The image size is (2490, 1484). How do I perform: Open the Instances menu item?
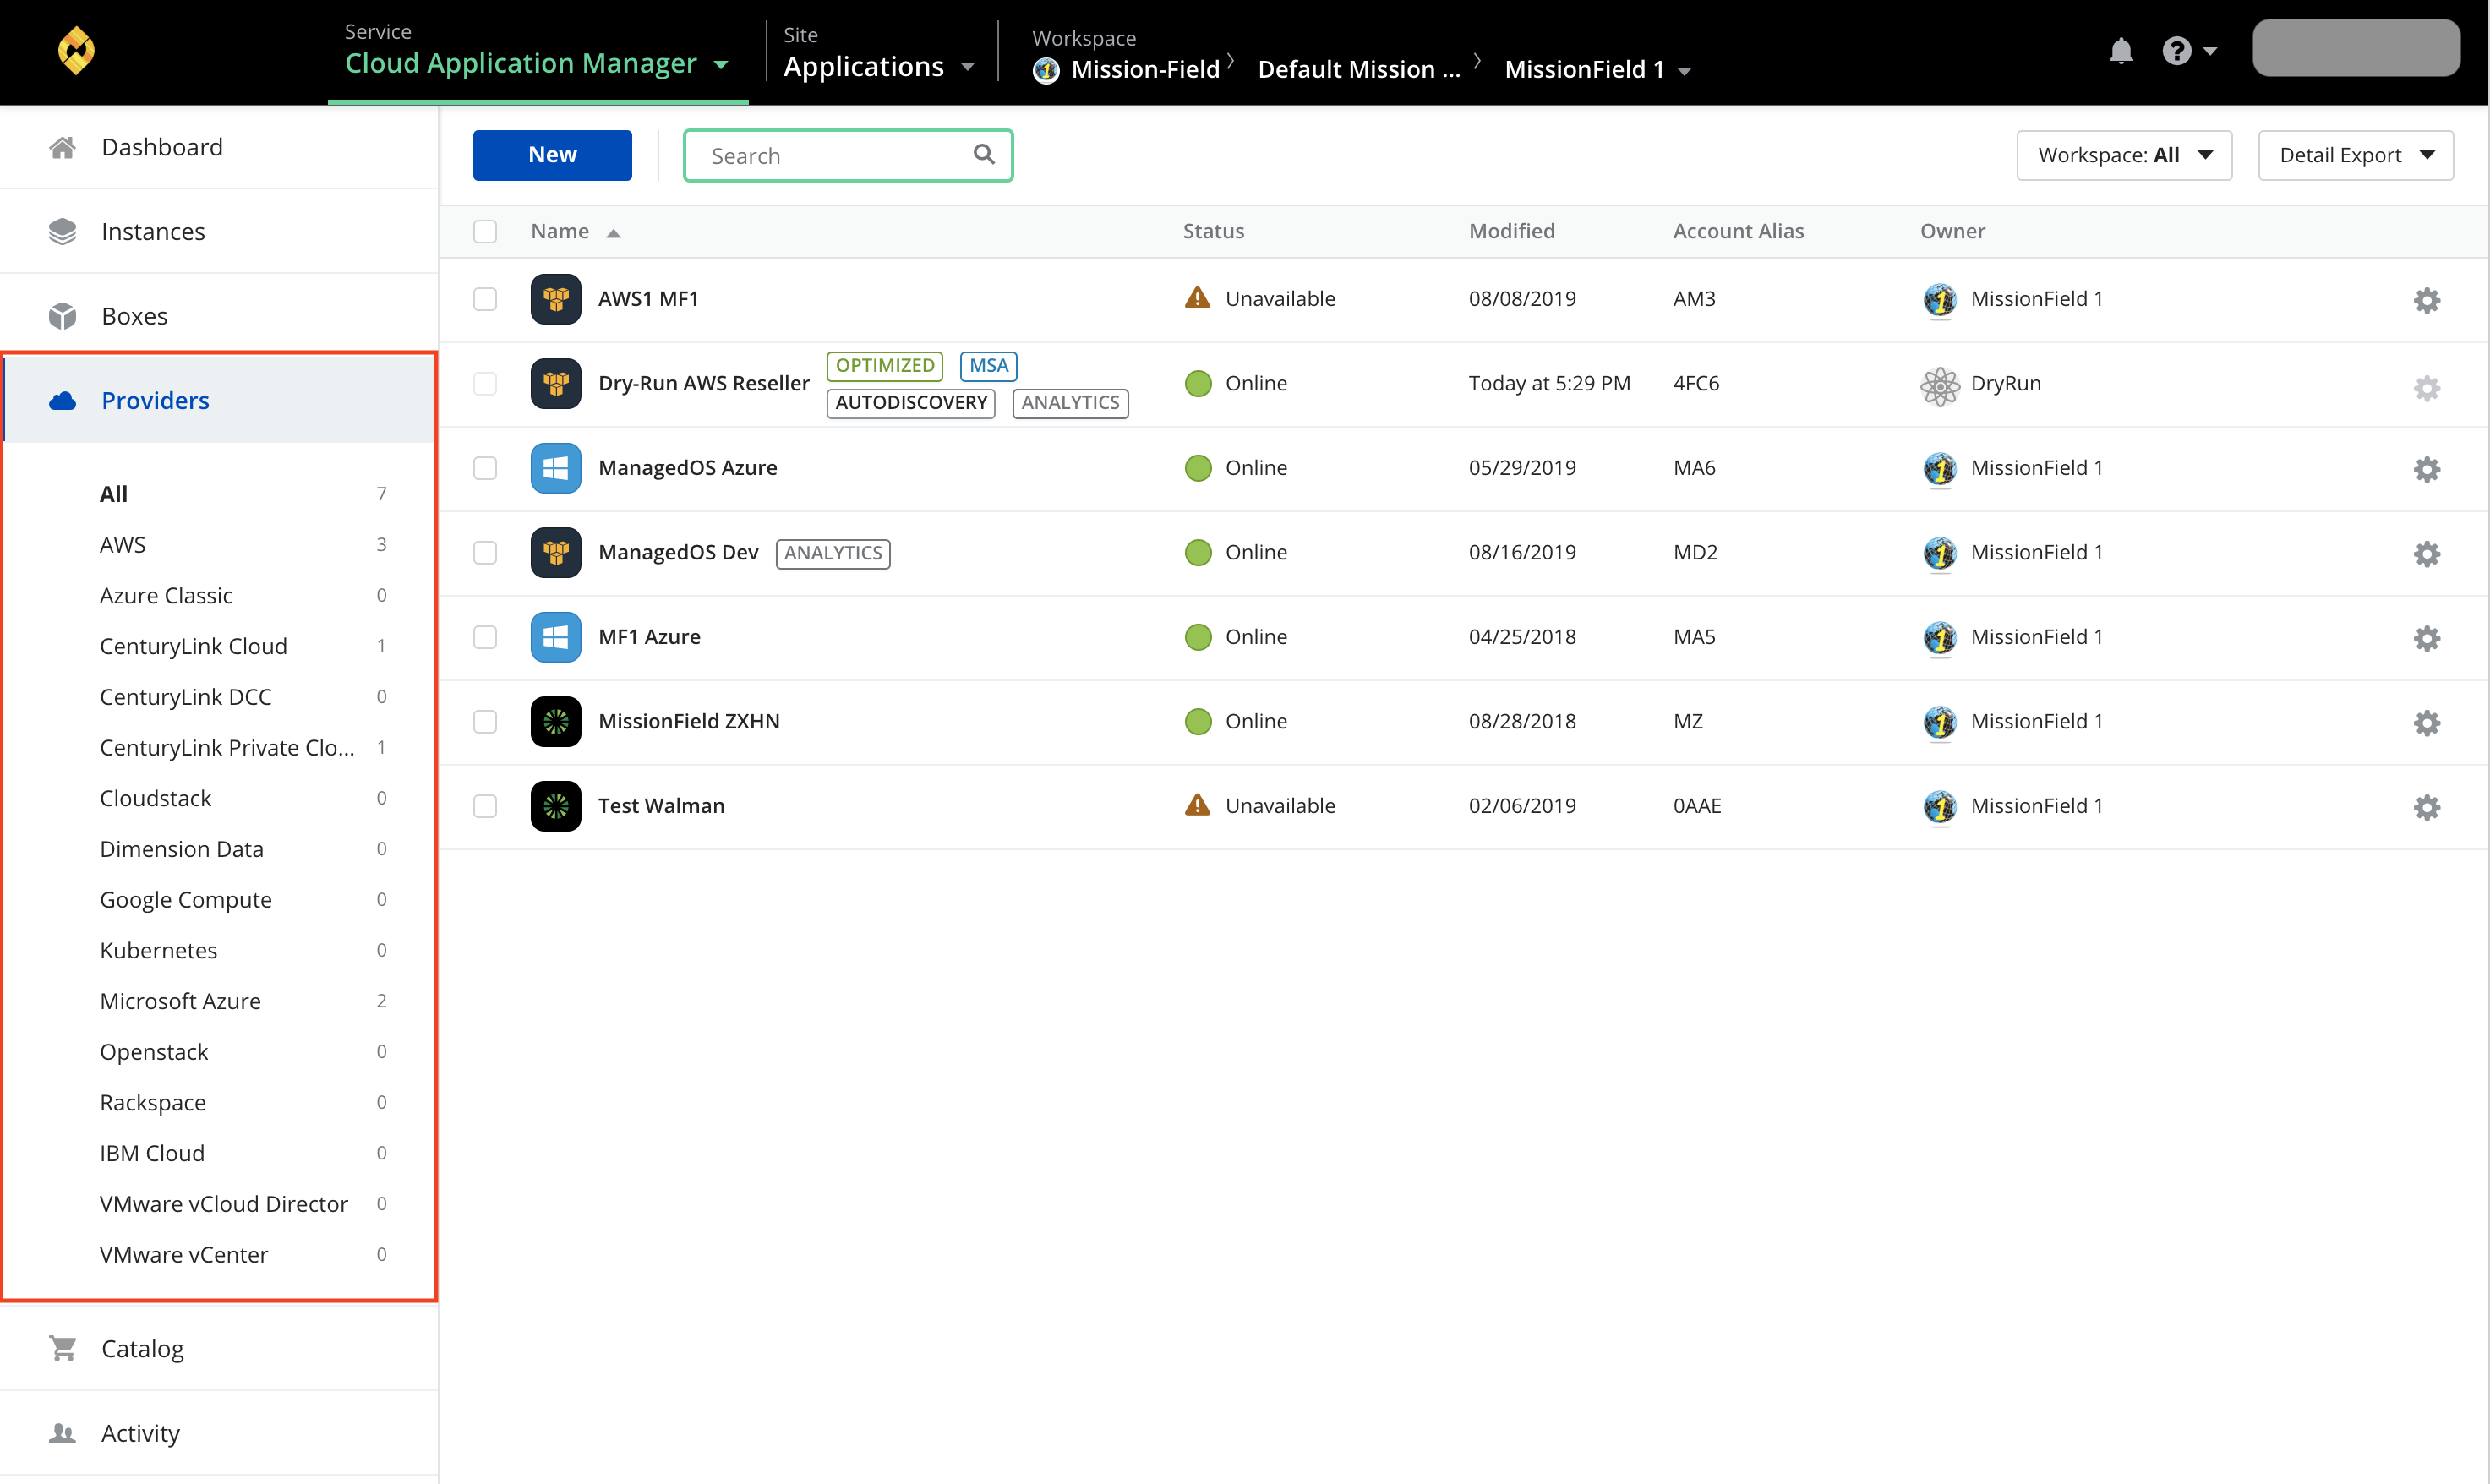(x=219, y=231)
